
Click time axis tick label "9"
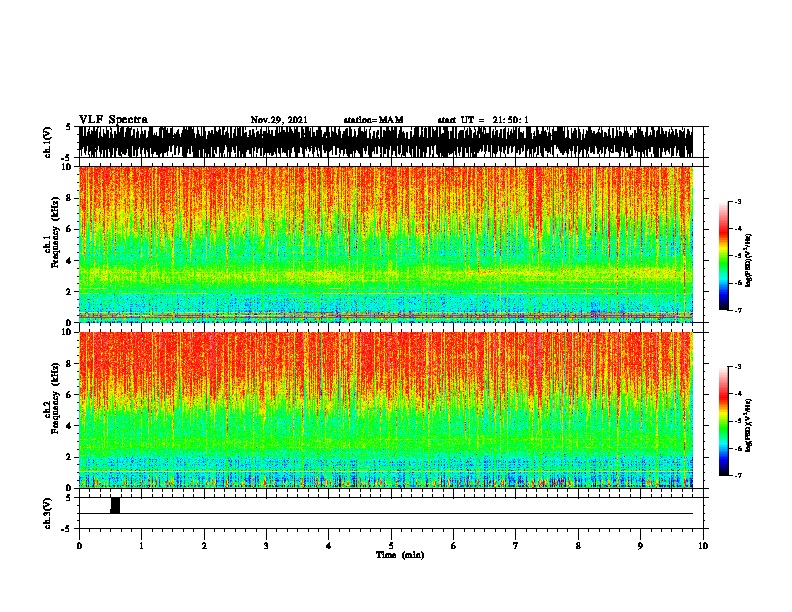(640, 546)
